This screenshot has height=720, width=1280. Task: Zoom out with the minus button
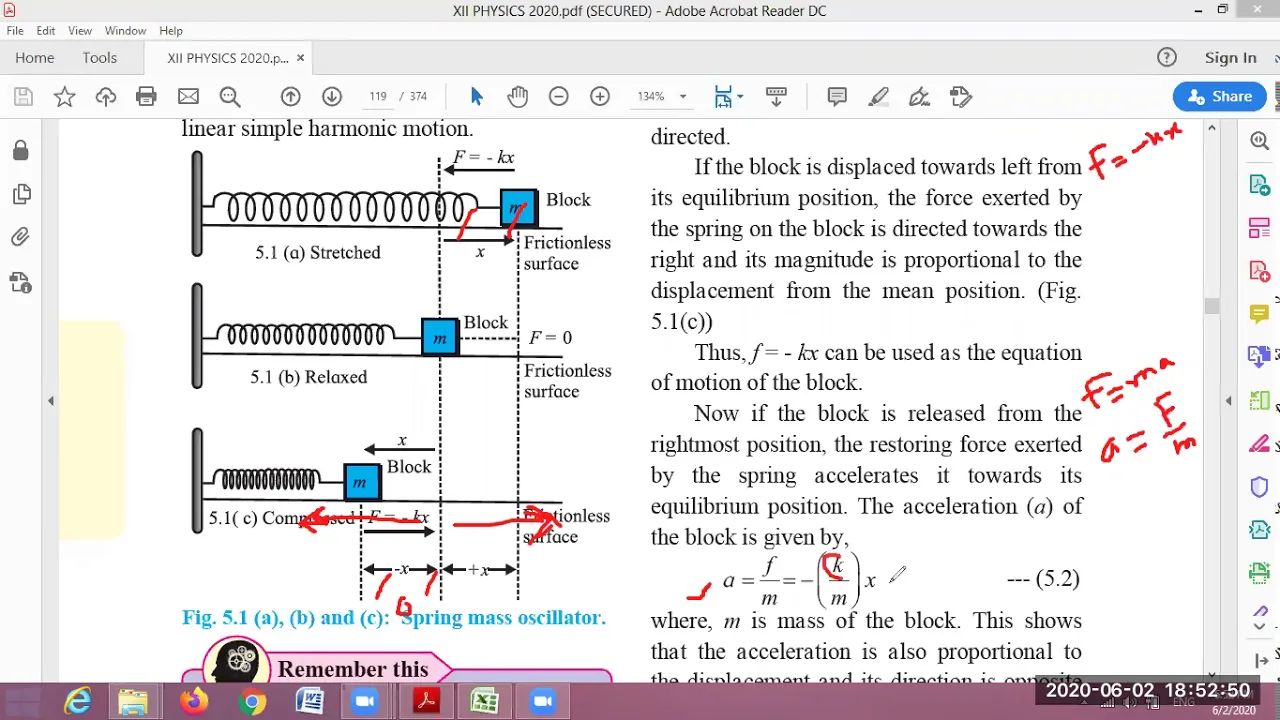pyautogui.click(x=559, y=97)
